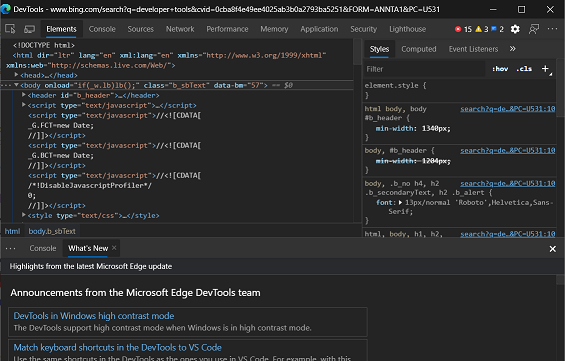Open the Computed styles tab
The image size is (565, 361).
click(x=419, y=49)
